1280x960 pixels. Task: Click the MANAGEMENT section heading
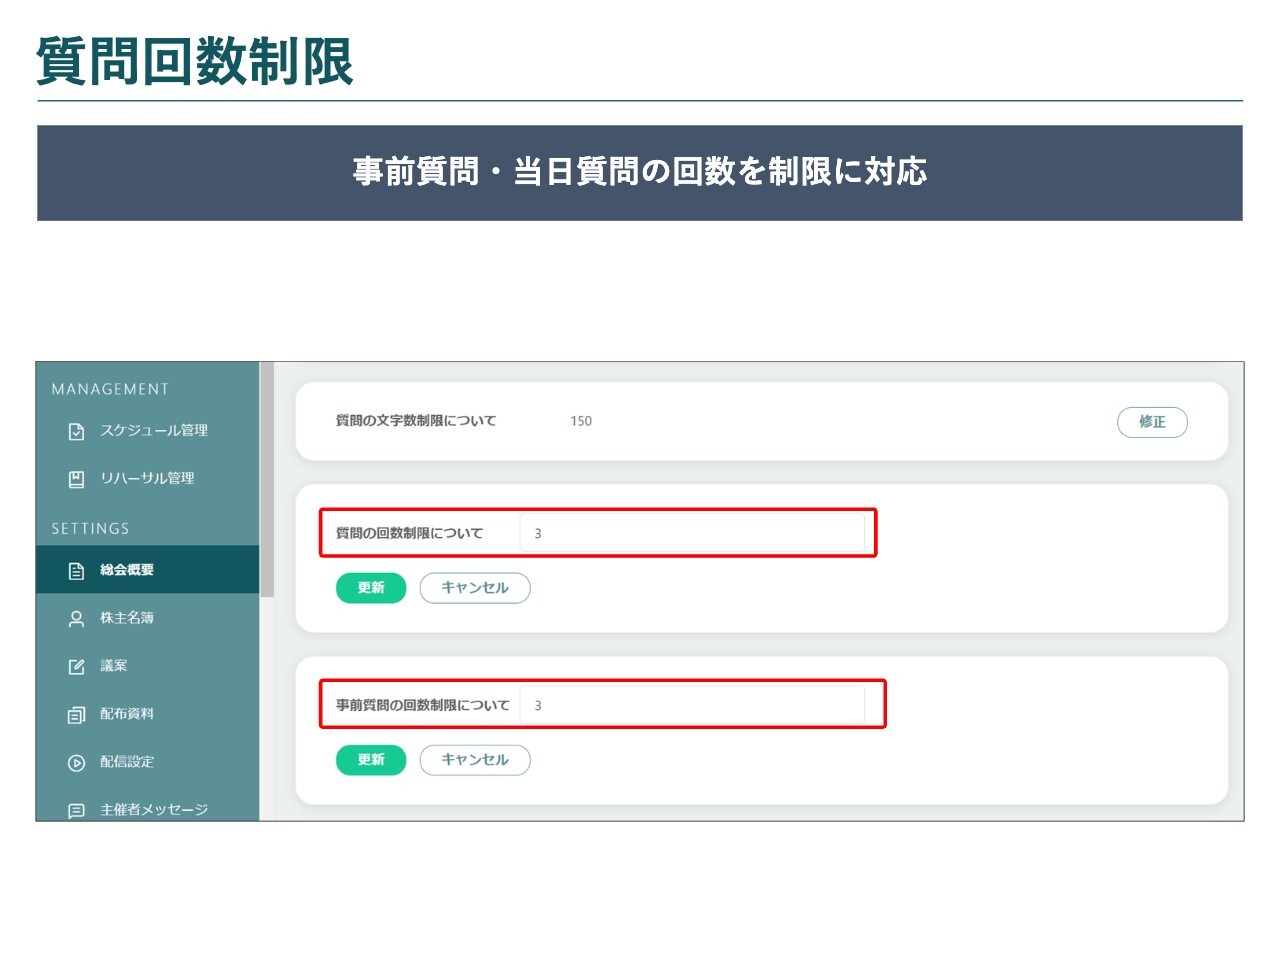click(x=110, y=389)
